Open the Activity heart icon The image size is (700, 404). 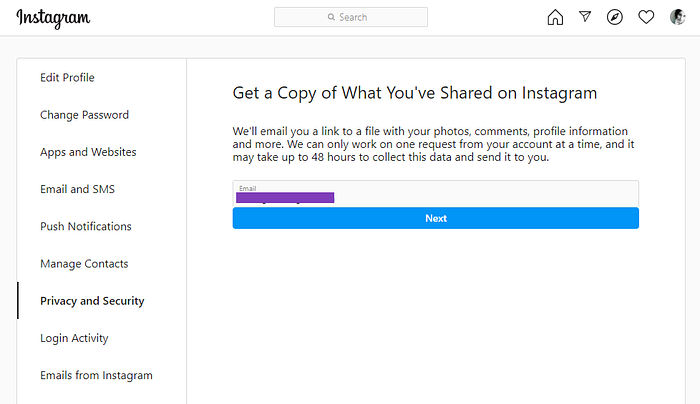point(646,17)
